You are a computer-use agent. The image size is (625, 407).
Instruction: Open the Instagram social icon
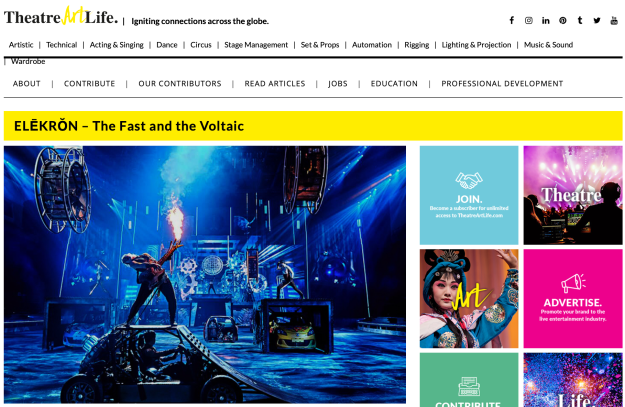(529, 20)
